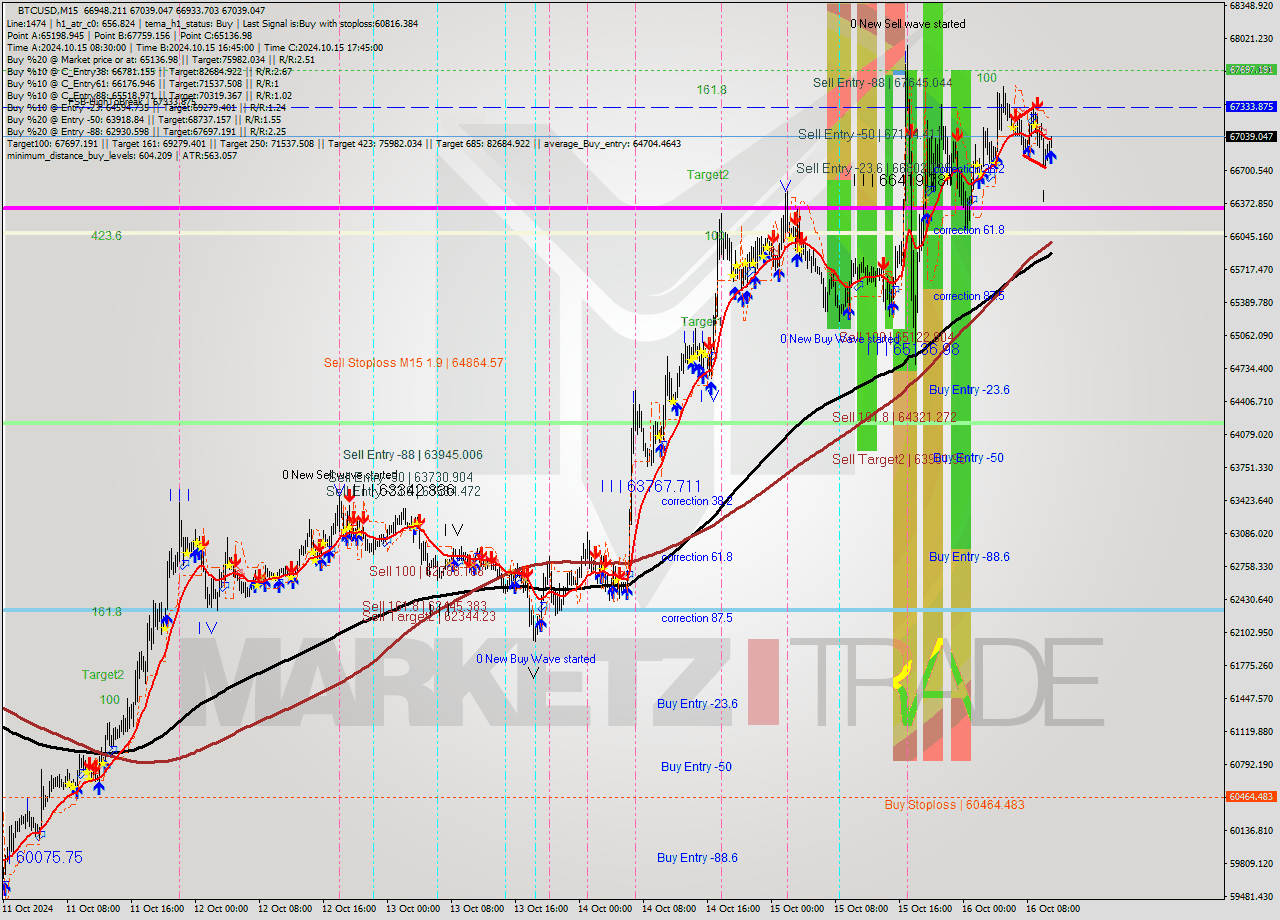Click the 59481.430 price on the axis
This screenshot has width=1280, height=920.
1251,896
